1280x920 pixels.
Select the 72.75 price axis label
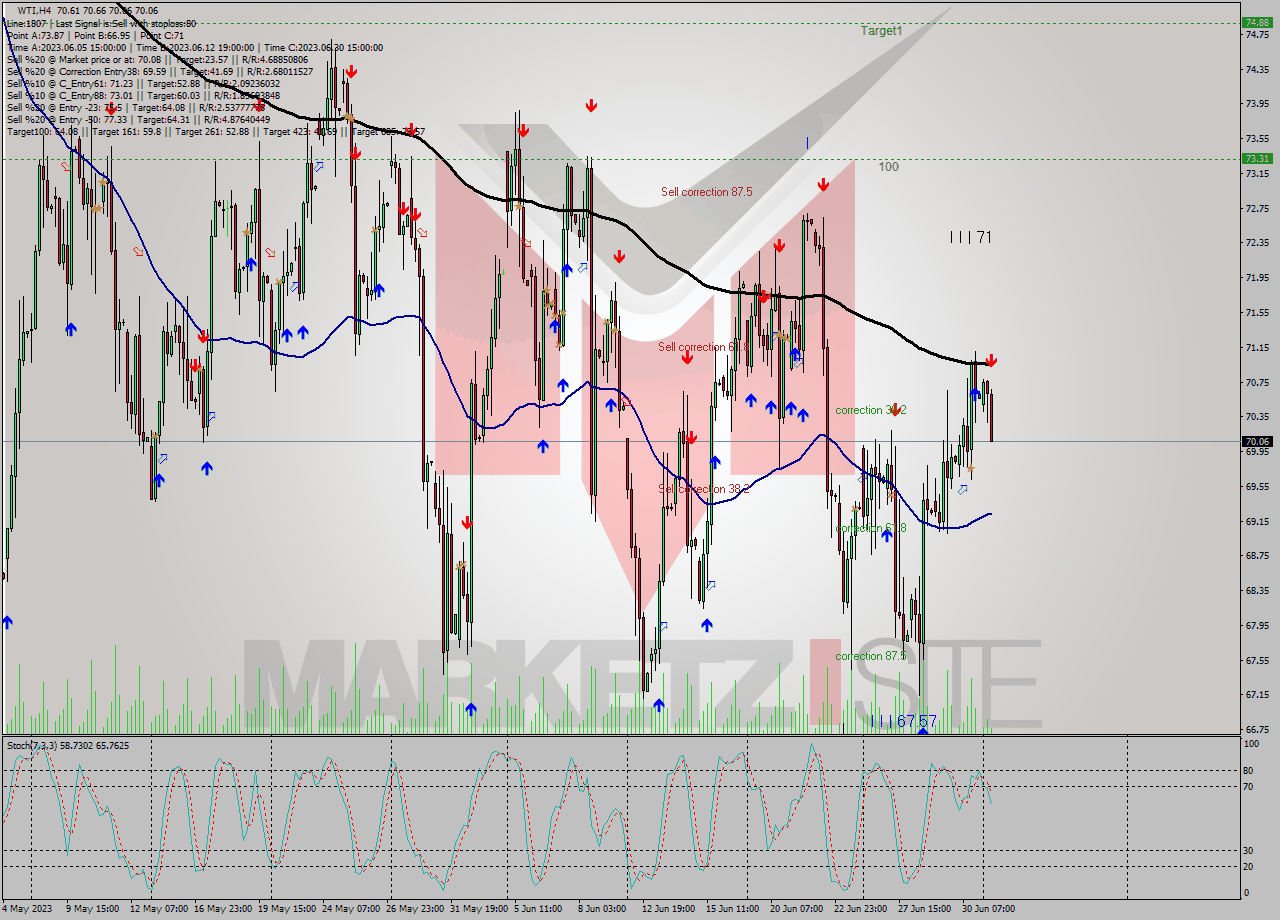pyautogui.click(x=1258, y=208)
